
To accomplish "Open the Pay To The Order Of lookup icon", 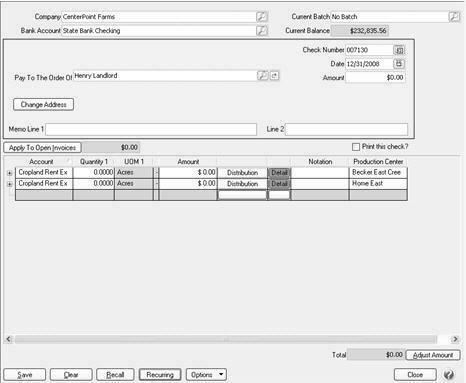I will click(263, 76).
